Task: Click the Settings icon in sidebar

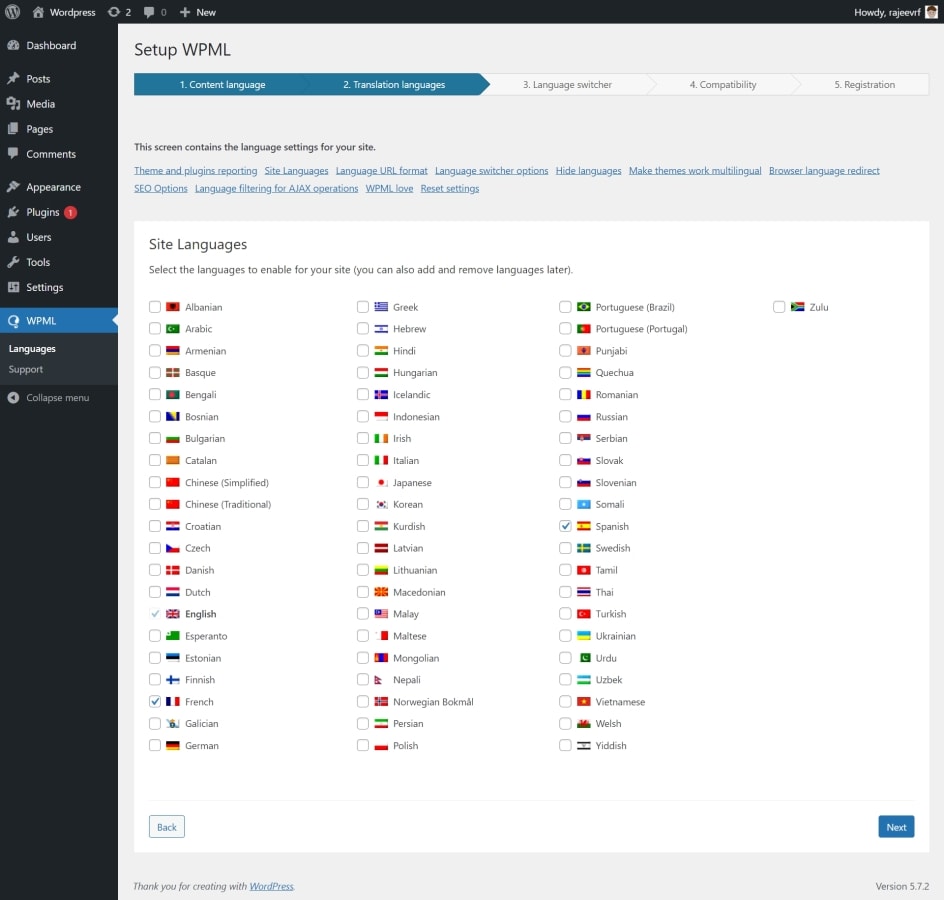Action: point(13,287)
